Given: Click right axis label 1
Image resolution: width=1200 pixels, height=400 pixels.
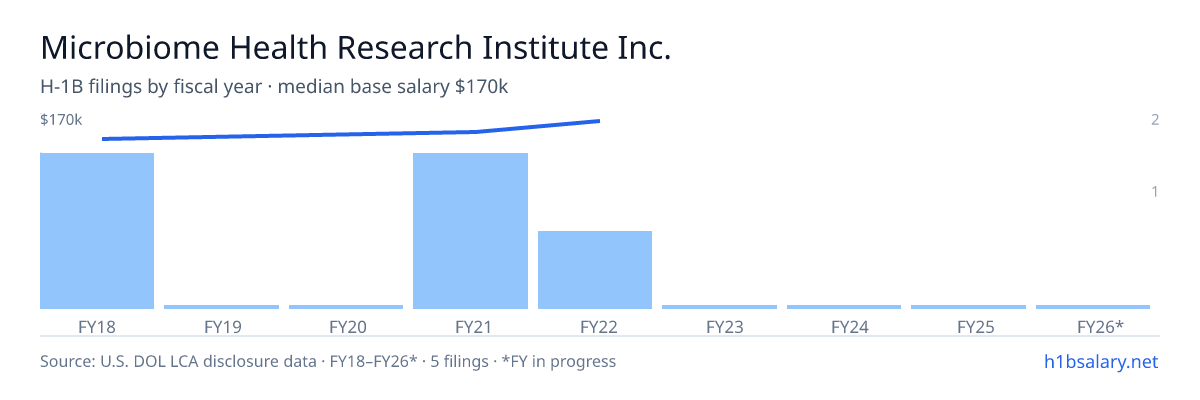Looking at the screenshot, I should point(1155,191).
